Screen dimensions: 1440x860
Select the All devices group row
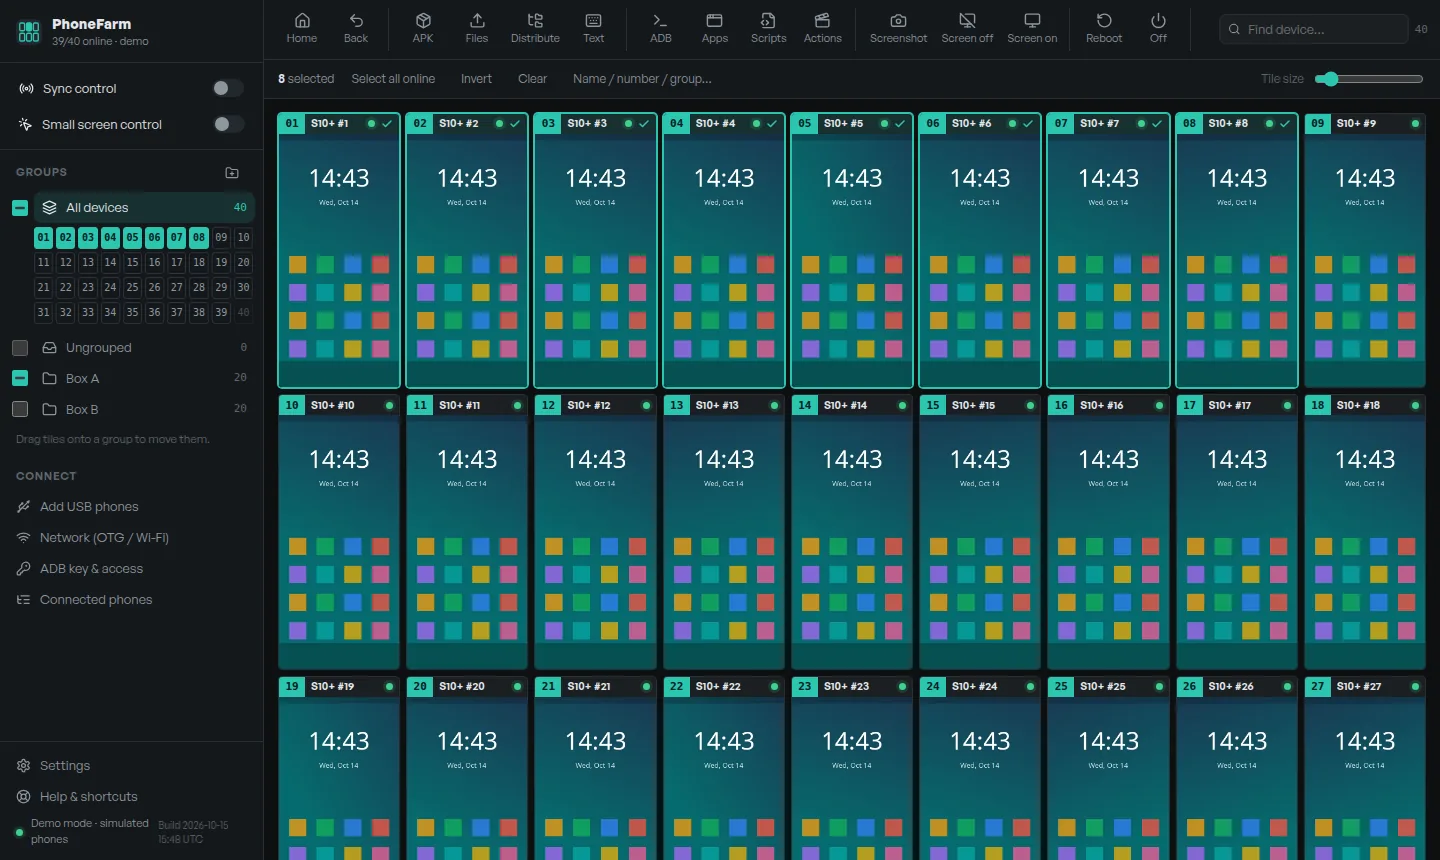pos(145,208)
